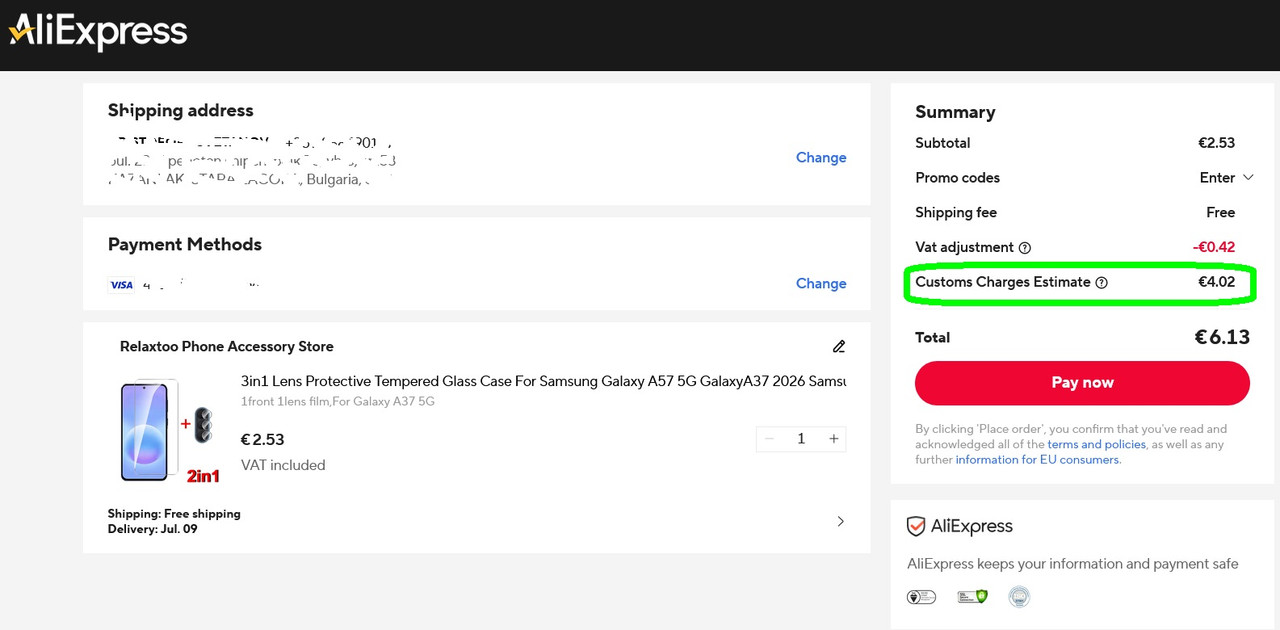
Task: Click the Shipping: Free shipping text
Action: tap(174, 514)
